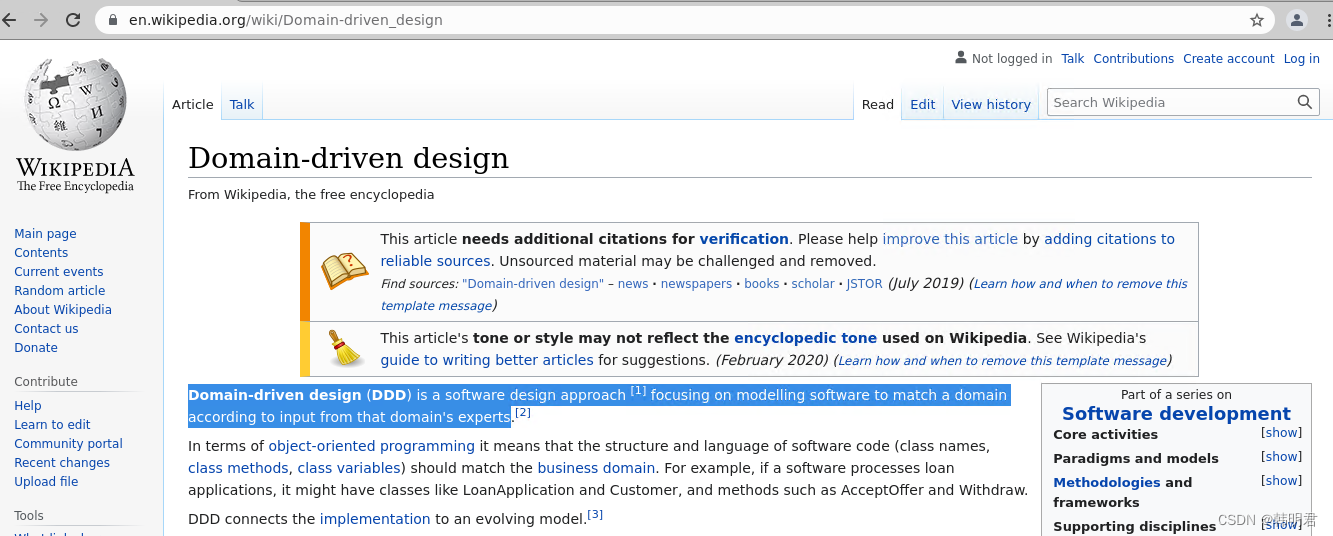Switch to the Article tab
1333x536 pixels.
pyautogui.click(x=193, y=104)
